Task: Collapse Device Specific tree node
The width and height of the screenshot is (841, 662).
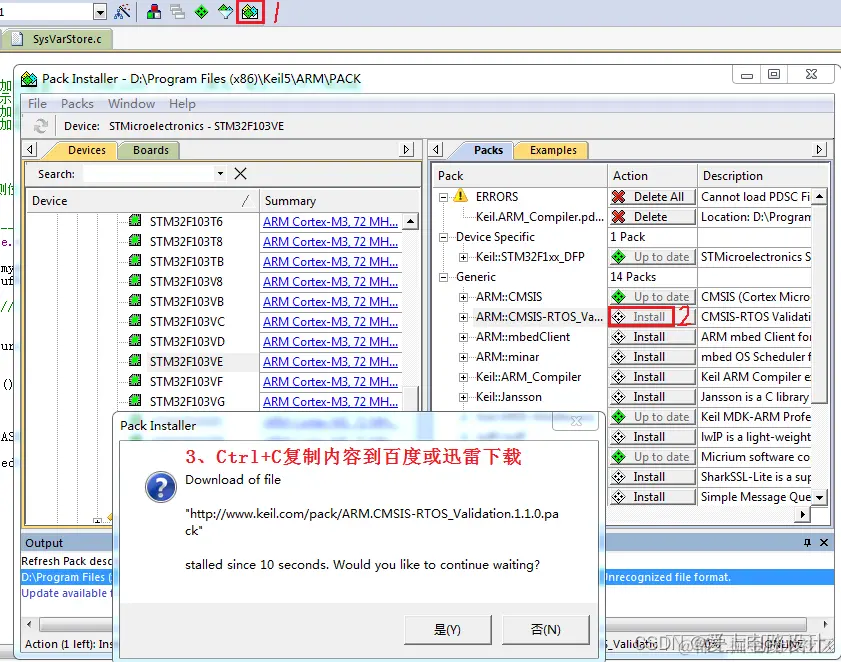Action: point(443,237)
